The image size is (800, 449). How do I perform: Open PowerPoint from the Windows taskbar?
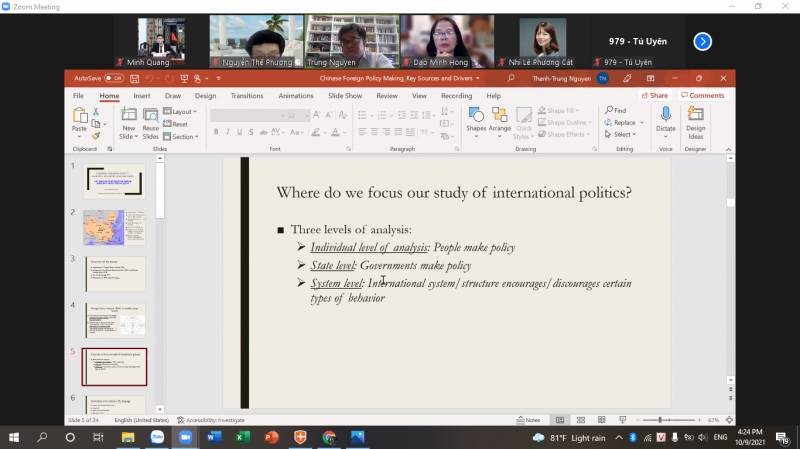pos(271,437)
